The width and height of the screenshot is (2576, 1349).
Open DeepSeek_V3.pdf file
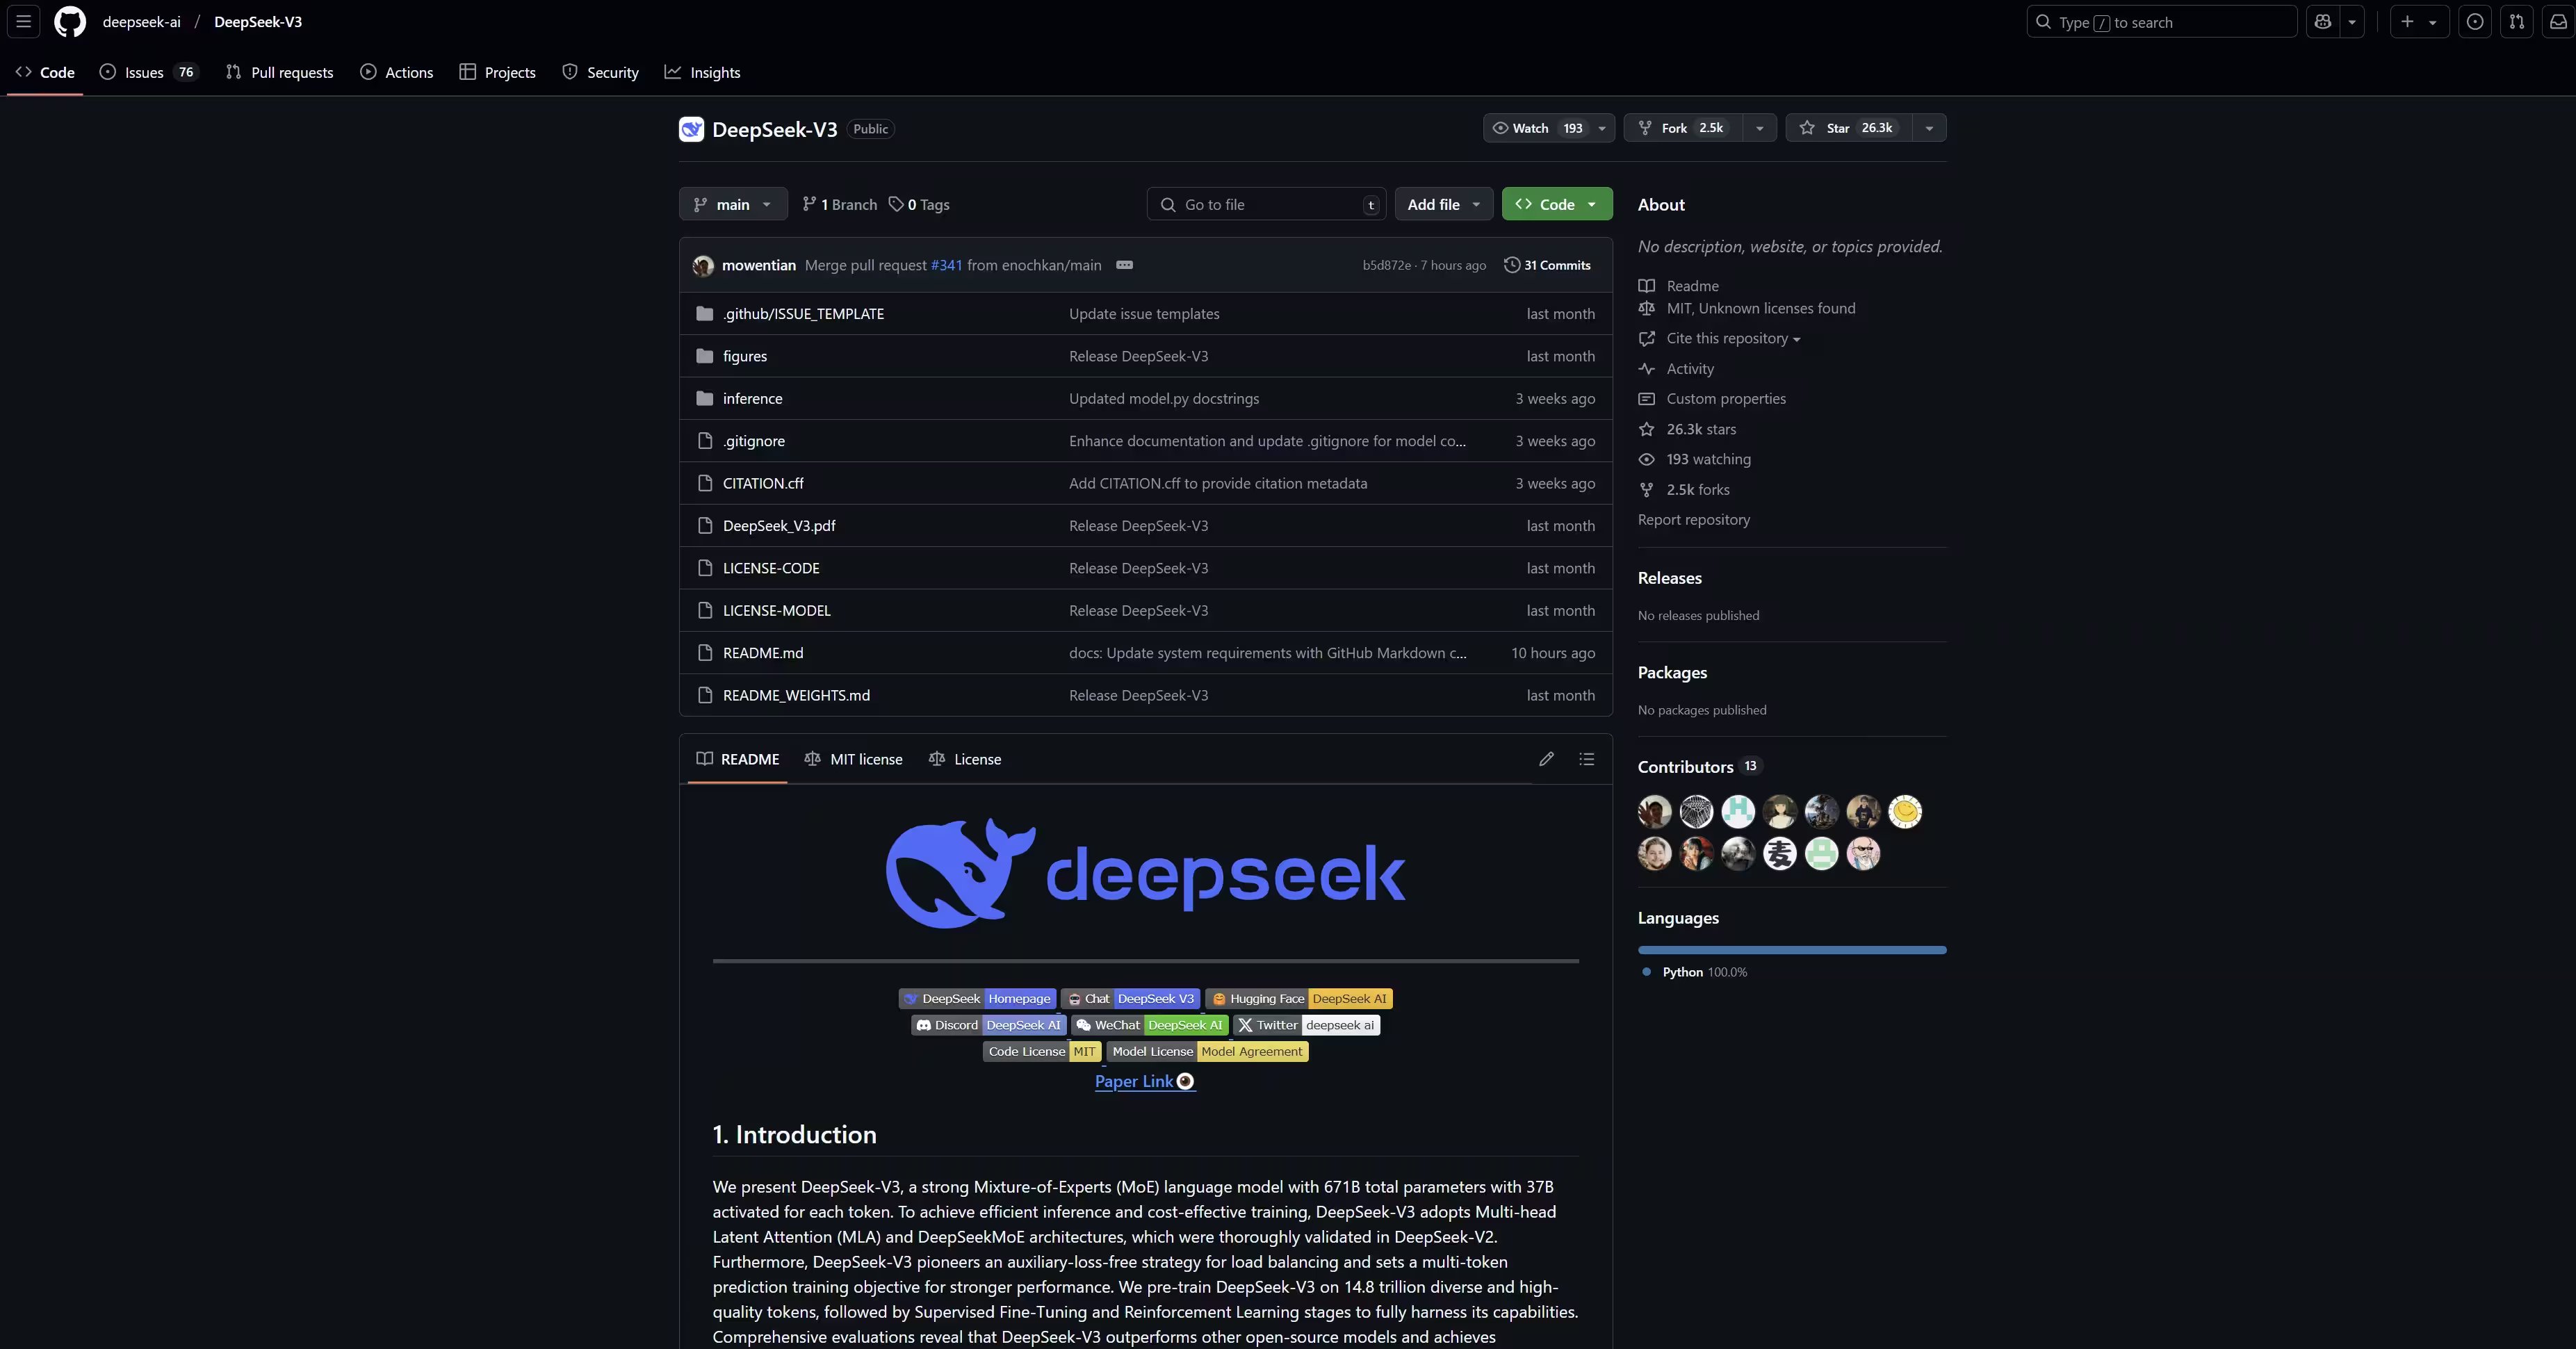click(x=779, y=526)
